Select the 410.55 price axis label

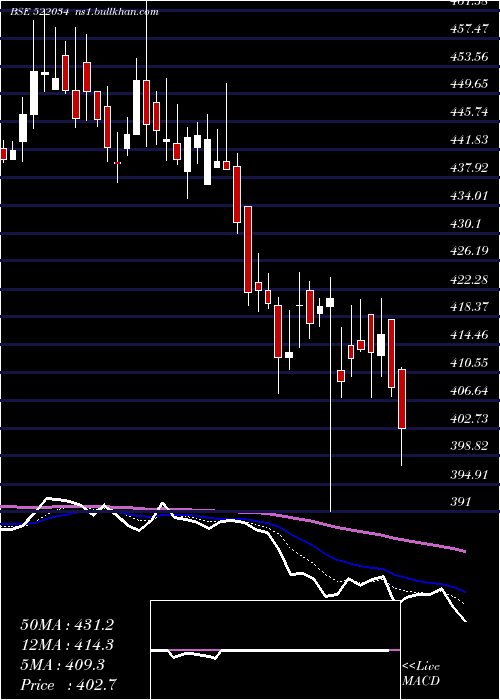469,363
